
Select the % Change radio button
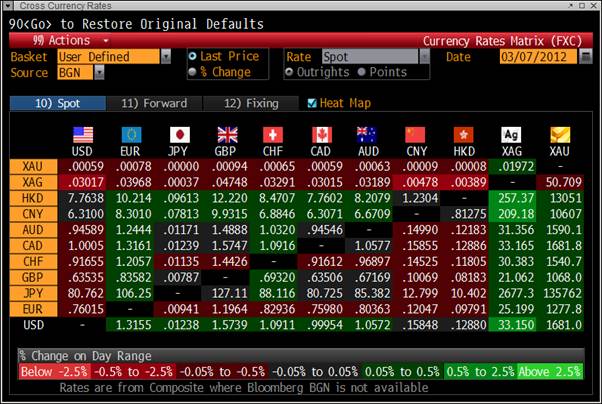pos(193,72)
